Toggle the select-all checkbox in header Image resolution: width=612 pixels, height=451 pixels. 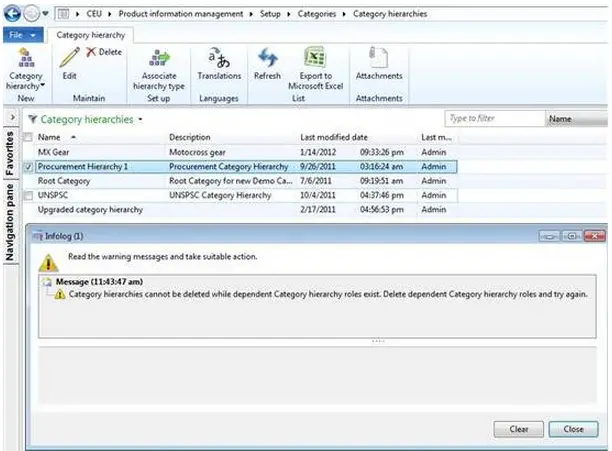(28, 137)
